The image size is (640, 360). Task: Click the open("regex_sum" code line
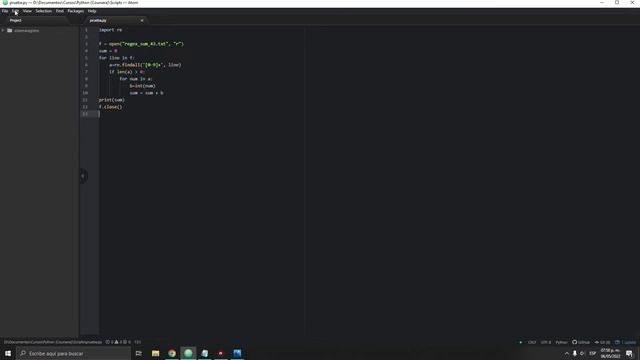point(141,44)
